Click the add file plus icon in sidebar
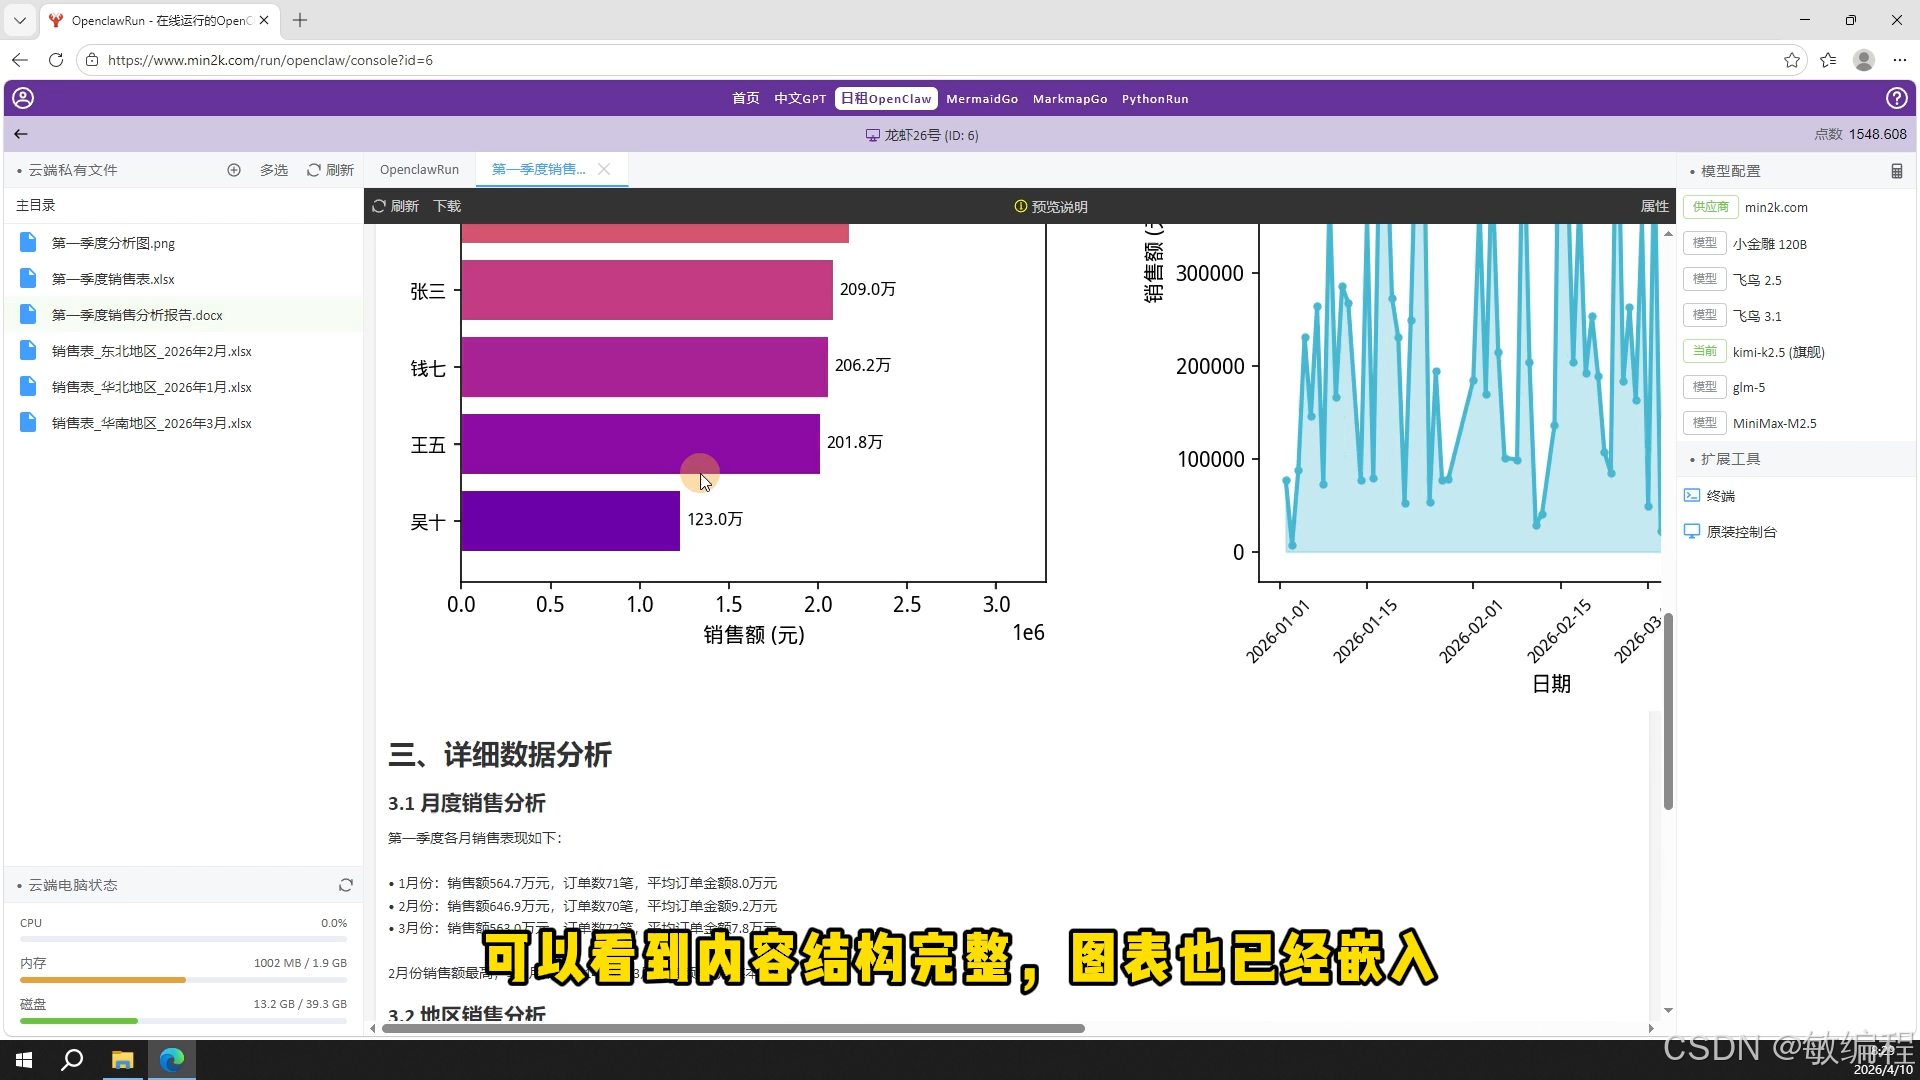 coord(234,170)
